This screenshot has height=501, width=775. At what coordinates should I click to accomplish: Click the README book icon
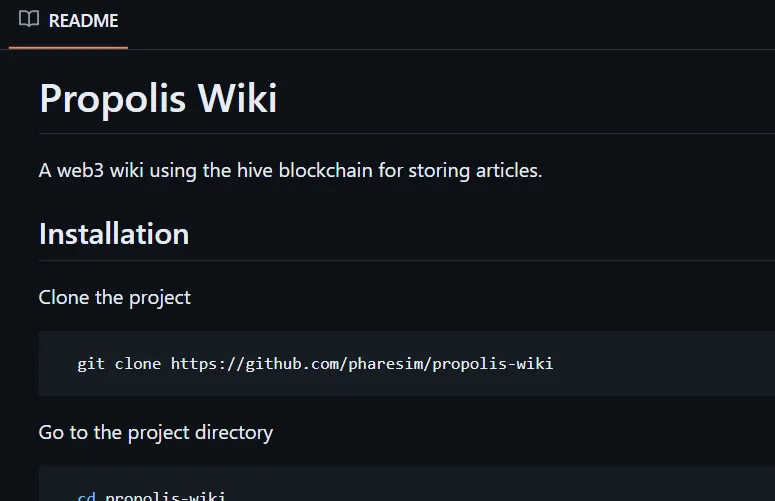pos(29,19)
